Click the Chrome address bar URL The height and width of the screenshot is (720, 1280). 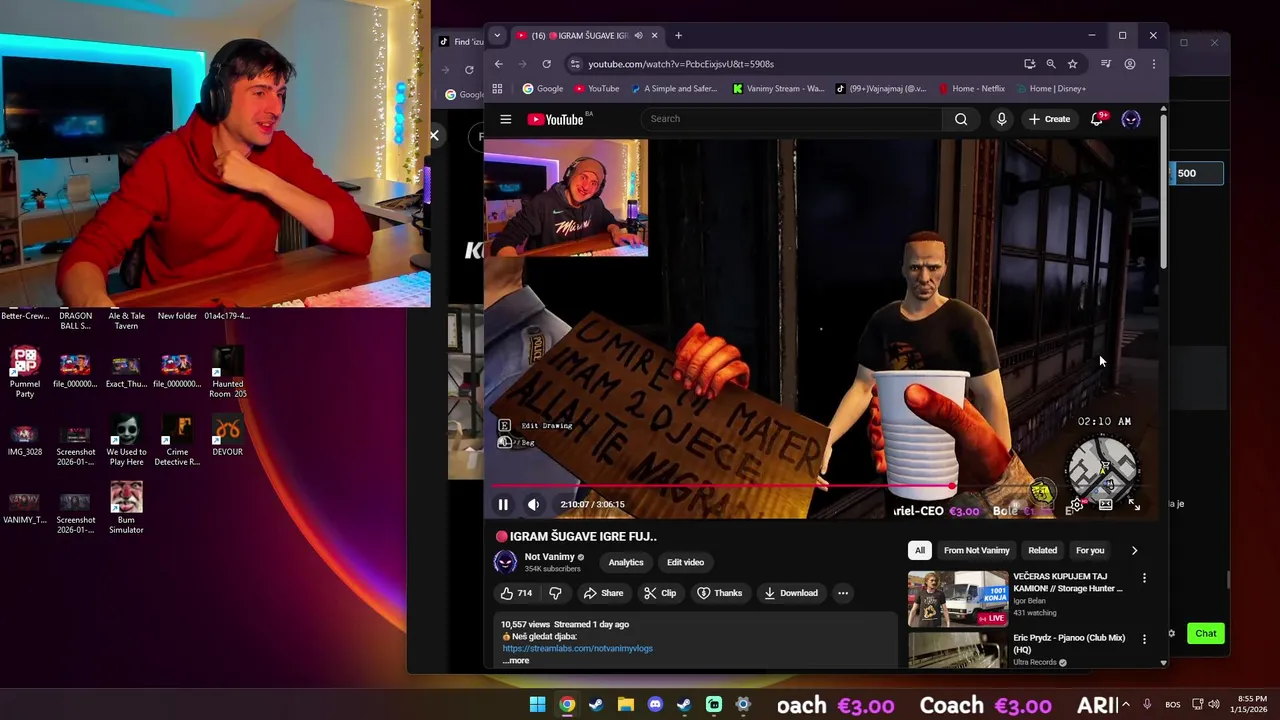click(680, 64)
